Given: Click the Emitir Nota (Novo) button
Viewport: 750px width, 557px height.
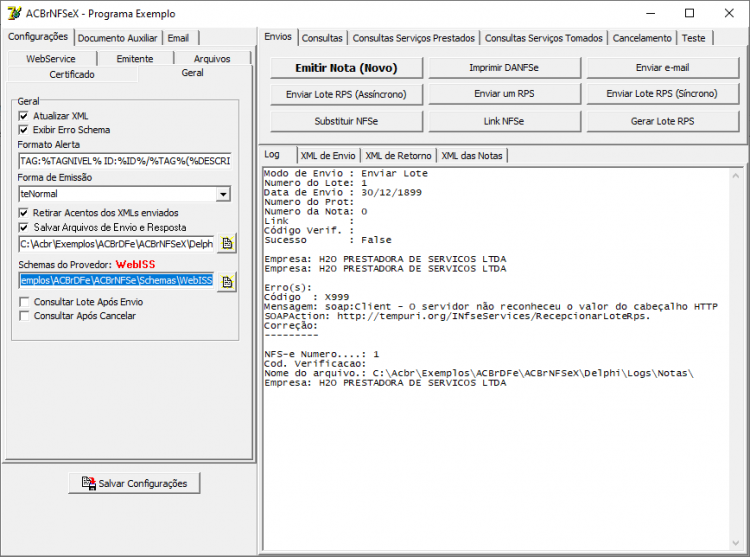Looking at the screenshot, I should 346,68.
